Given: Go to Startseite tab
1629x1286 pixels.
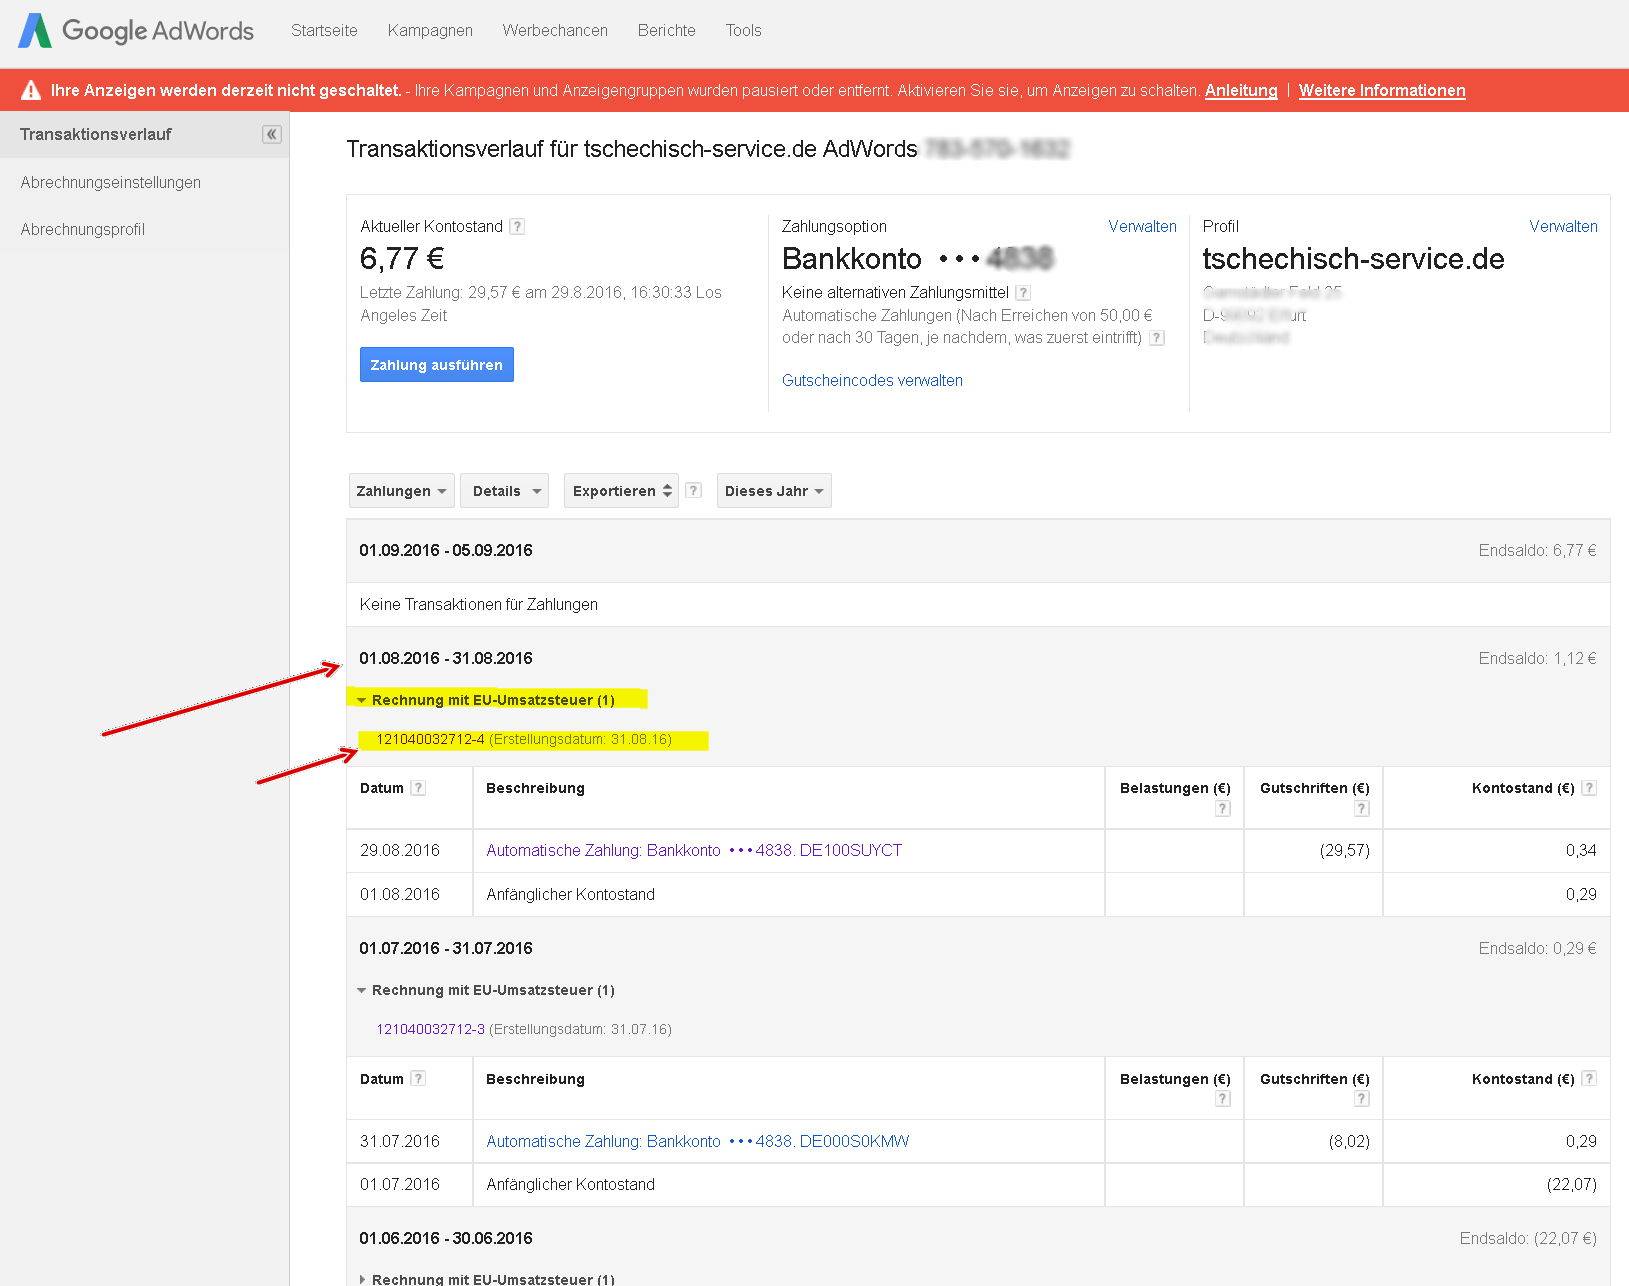Looking at the screenshot, I should tap(324, 30).
